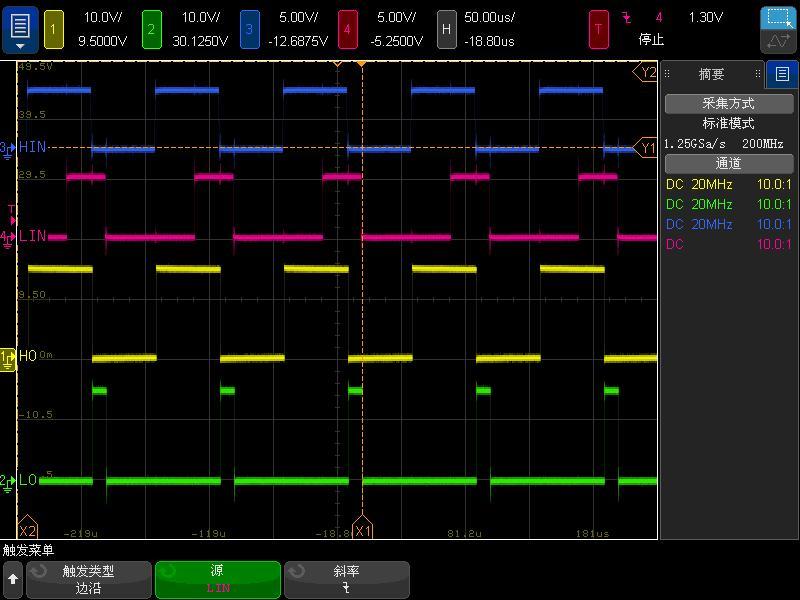Click the channel 2 ground marker beside LO

click(8, 483)
